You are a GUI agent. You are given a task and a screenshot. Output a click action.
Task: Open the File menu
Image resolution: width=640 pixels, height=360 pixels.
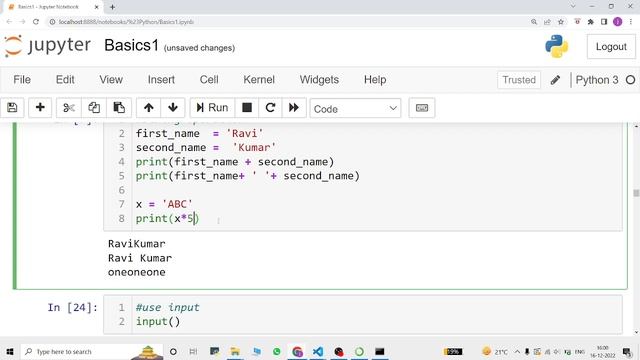pyautogui.click(x=22, y=80)
